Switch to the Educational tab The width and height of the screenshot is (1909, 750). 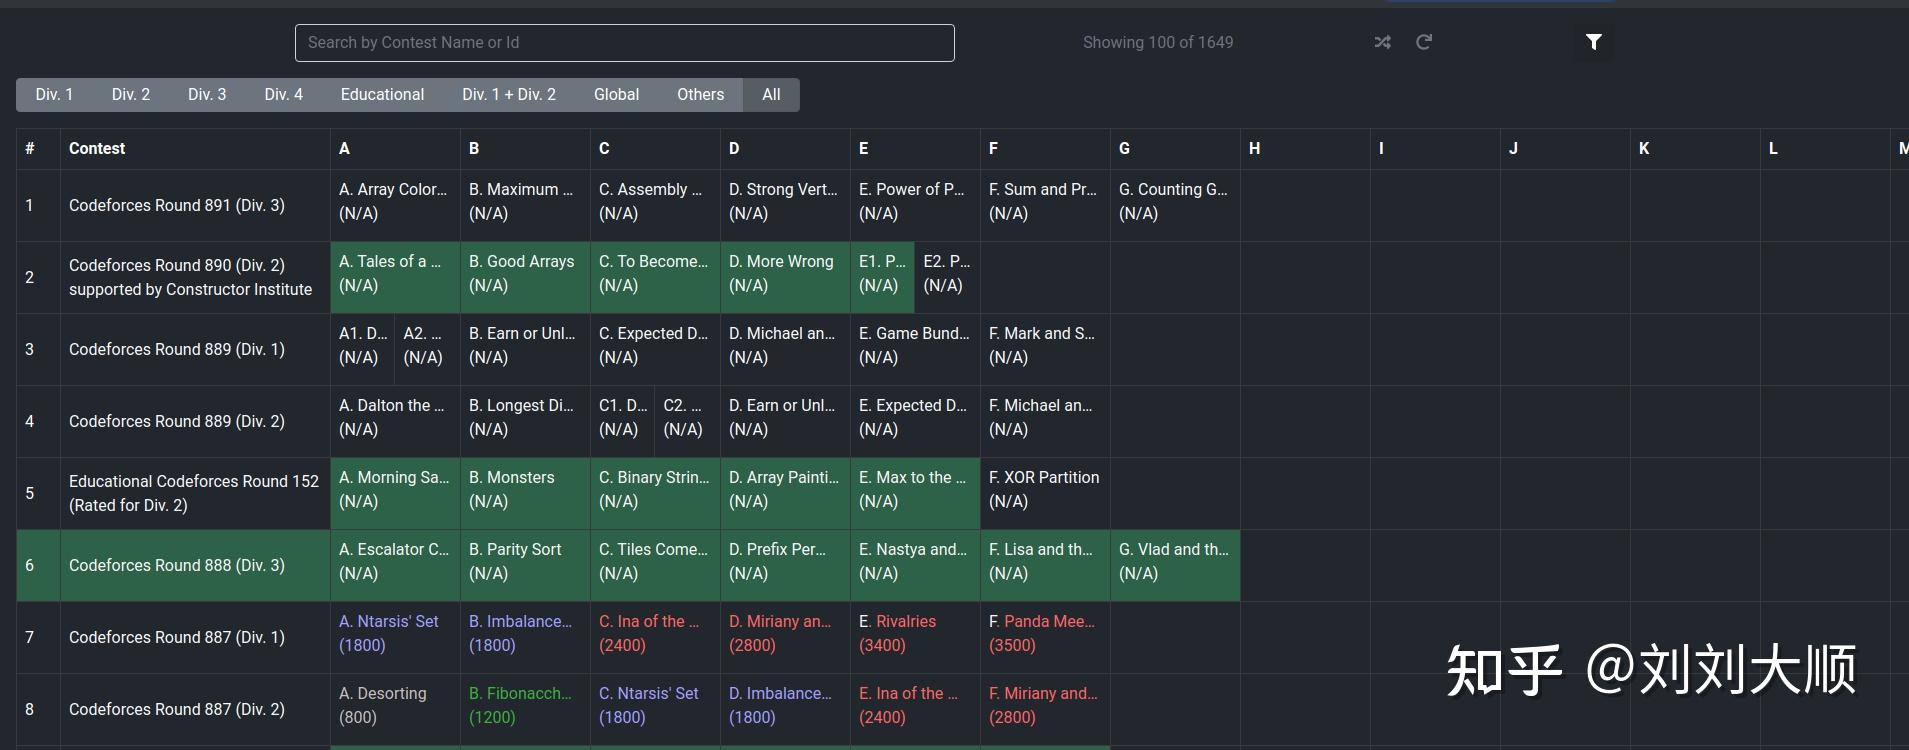tap(382, 94)
